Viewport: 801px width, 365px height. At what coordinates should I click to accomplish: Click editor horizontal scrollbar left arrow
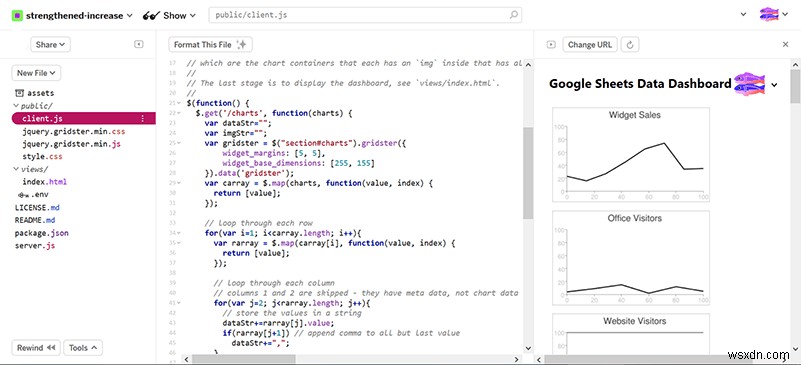pos(186,359)
